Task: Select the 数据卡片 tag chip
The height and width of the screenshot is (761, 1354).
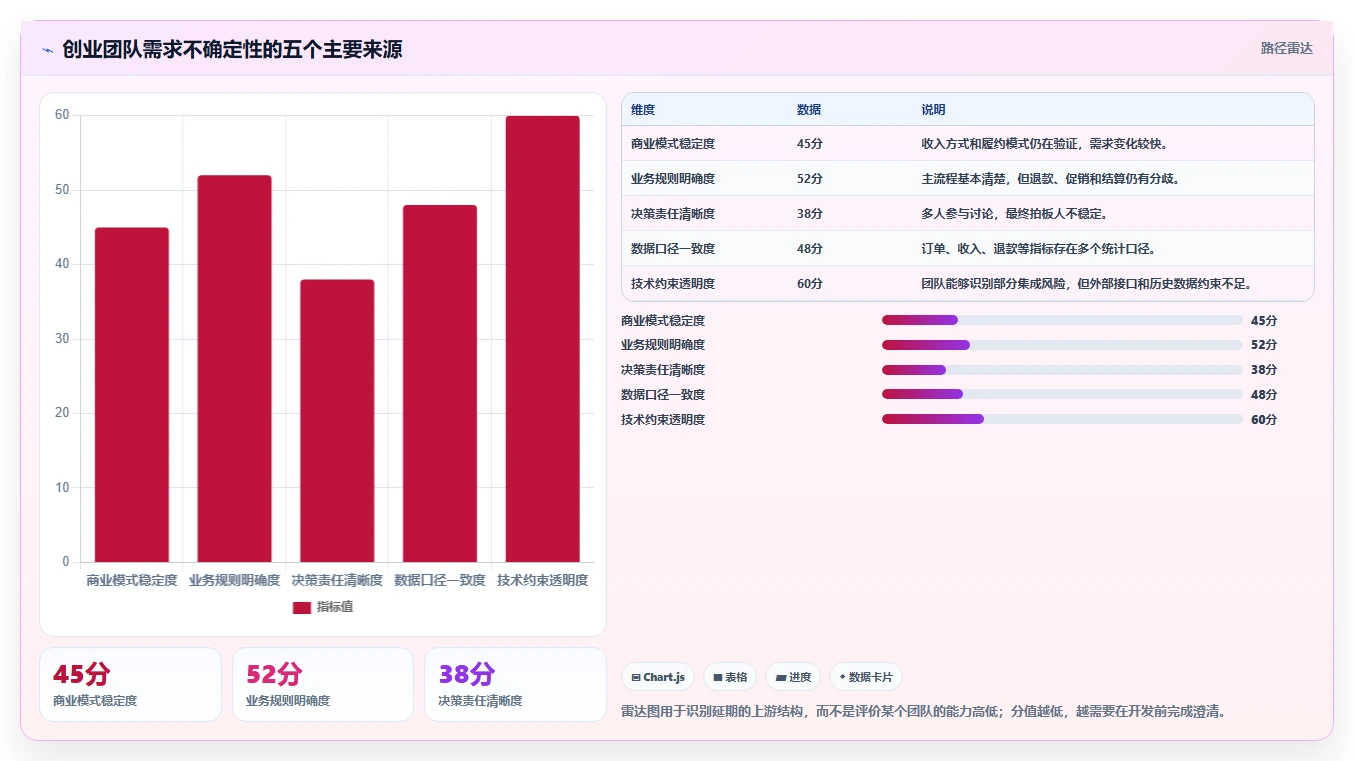Action: click(x=865, y=677)
